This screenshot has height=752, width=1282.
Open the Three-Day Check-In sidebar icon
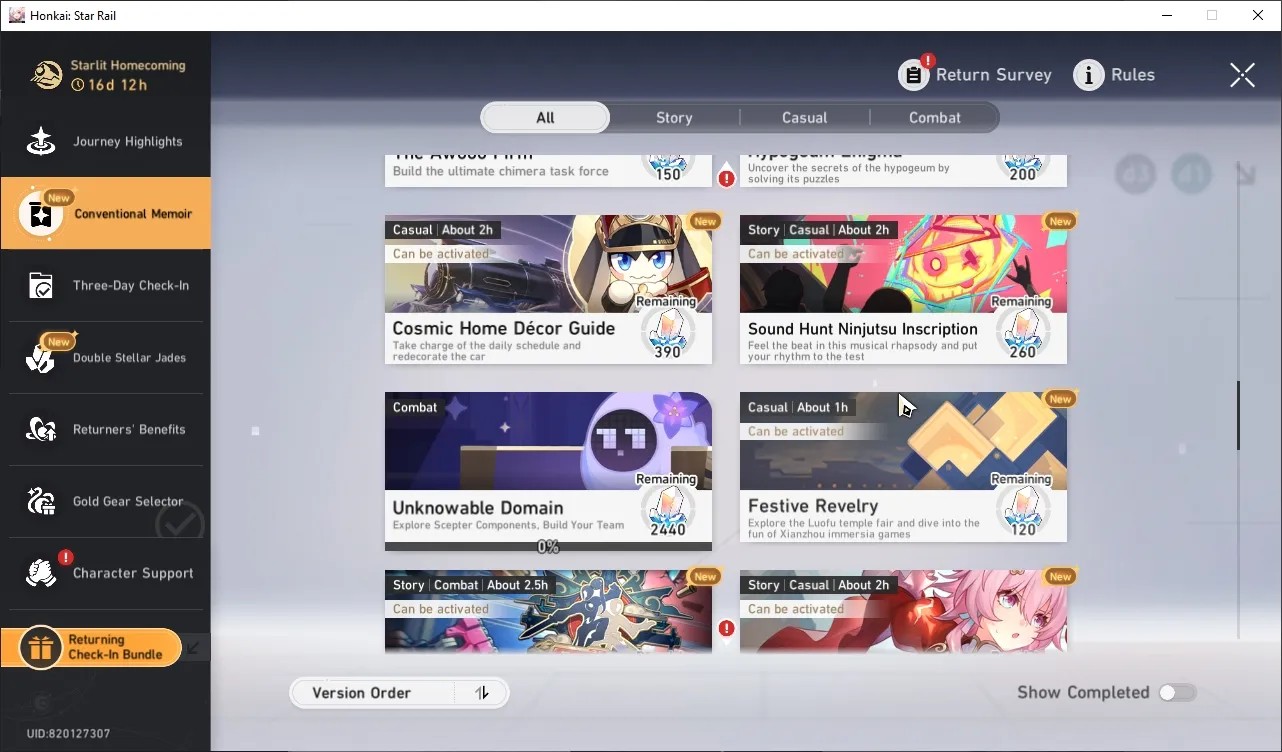pyautogui.click(x=41, y=286)
